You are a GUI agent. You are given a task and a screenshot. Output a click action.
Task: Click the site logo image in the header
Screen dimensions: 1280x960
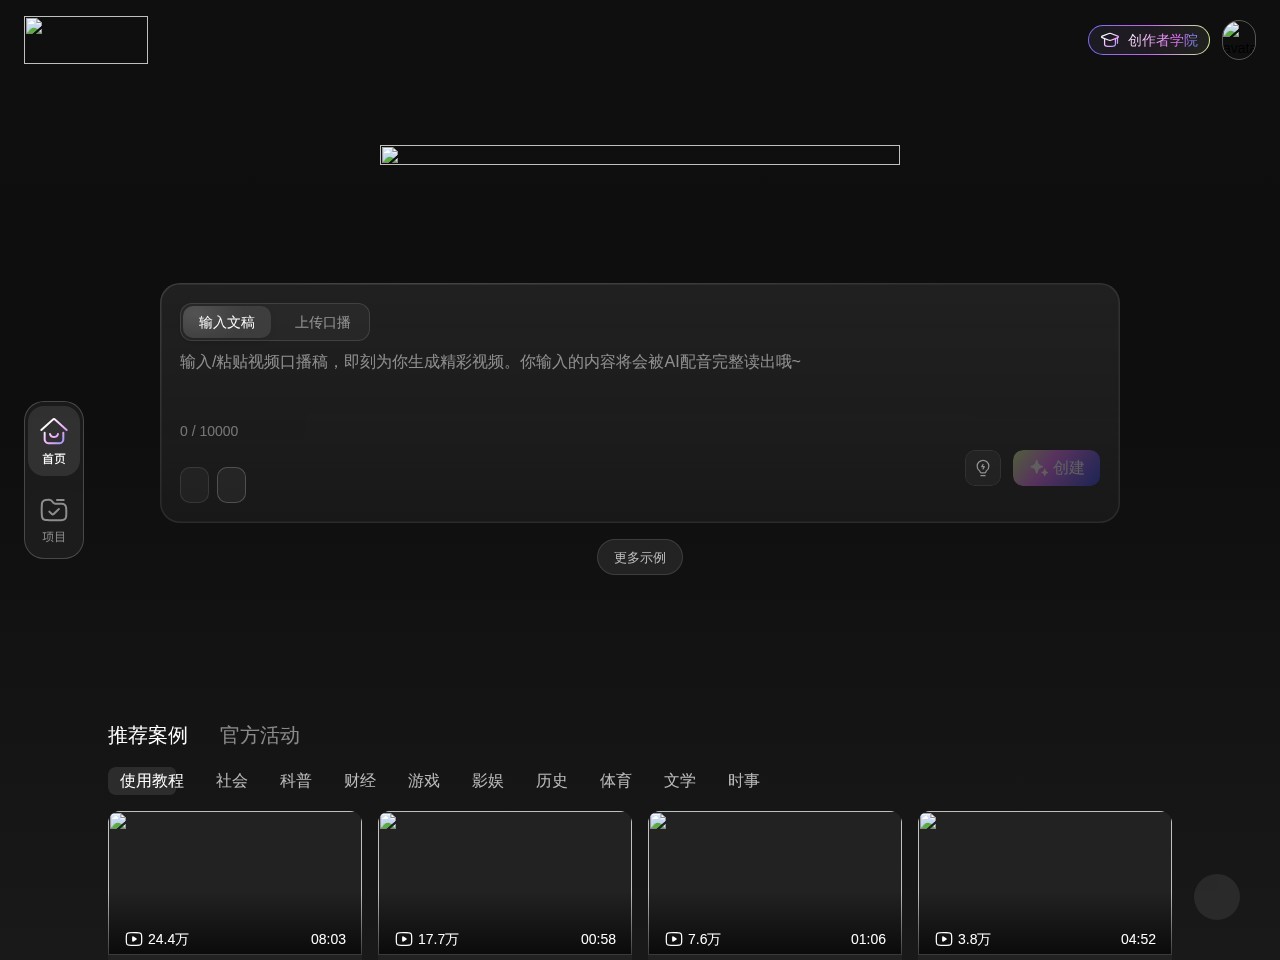coord(86,40)
